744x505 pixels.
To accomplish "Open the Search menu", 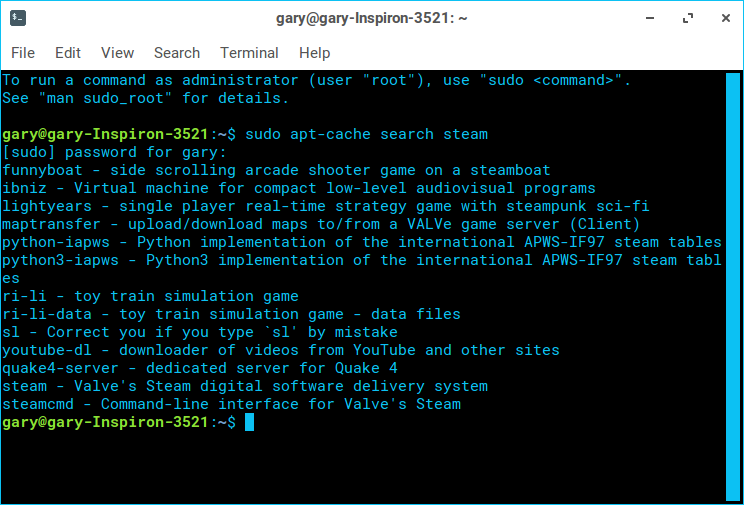I will 177,53.
